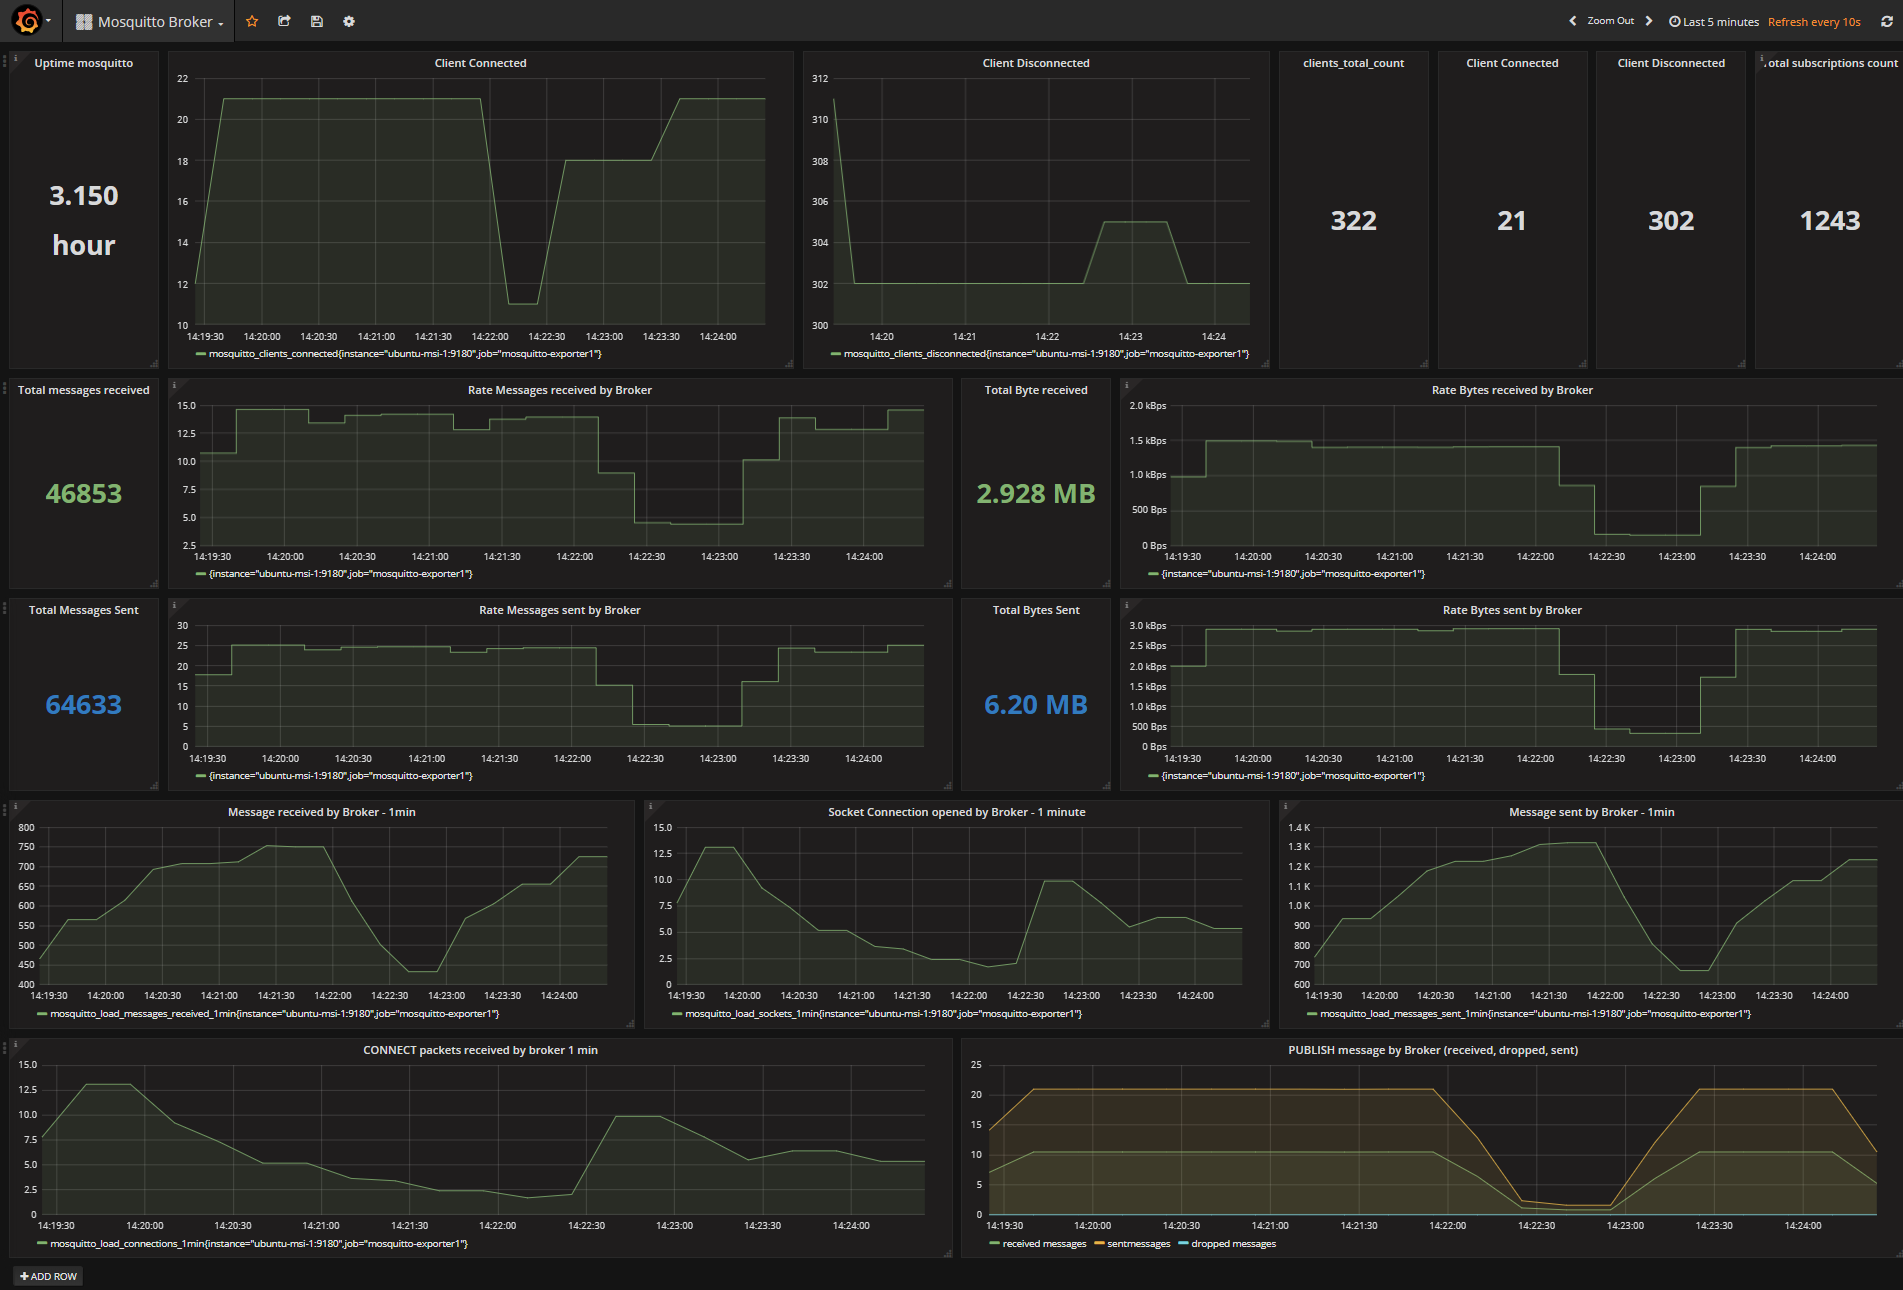Click the Total messages received value 46853
This screenshot has height=1290, width=1903.
click(x=84, y=494)
